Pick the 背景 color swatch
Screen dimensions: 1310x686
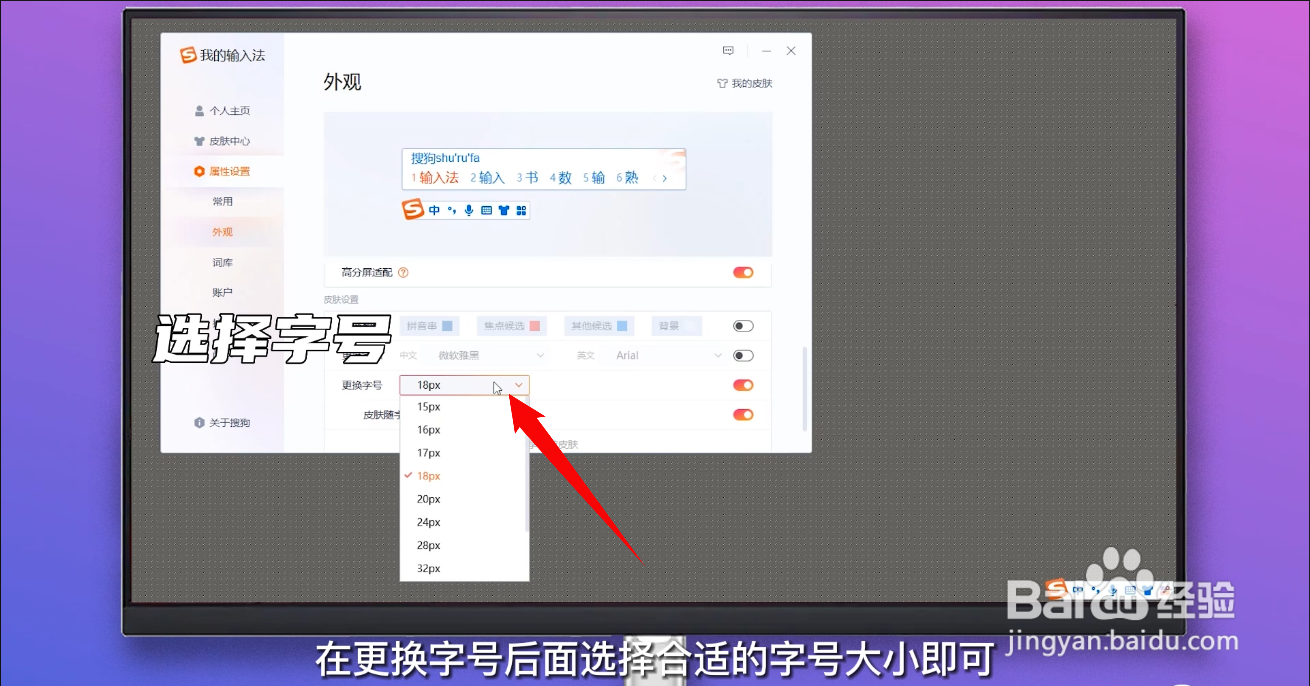[x=691, y=326]
